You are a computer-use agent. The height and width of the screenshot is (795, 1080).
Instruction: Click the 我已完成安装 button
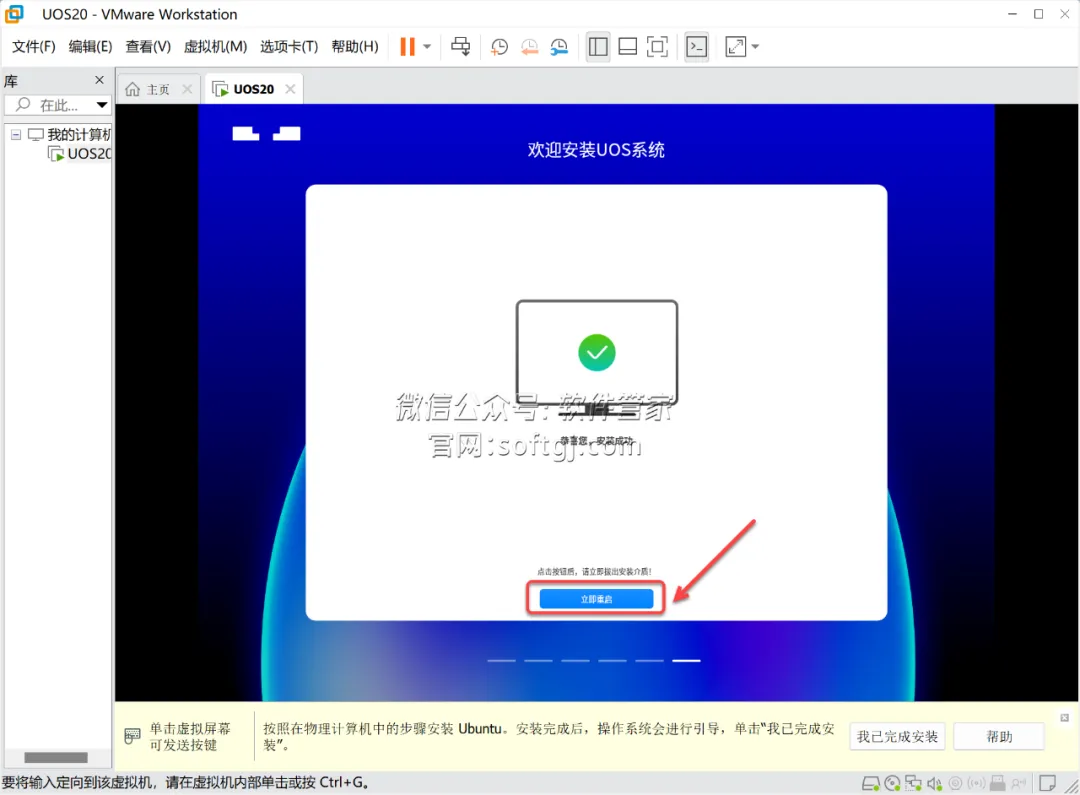[x=897, y=736]
